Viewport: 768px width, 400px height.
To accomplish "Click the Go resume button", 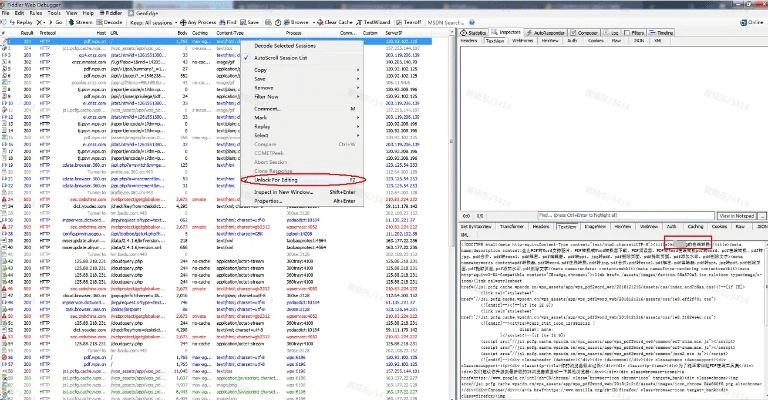I will (54, 21).
